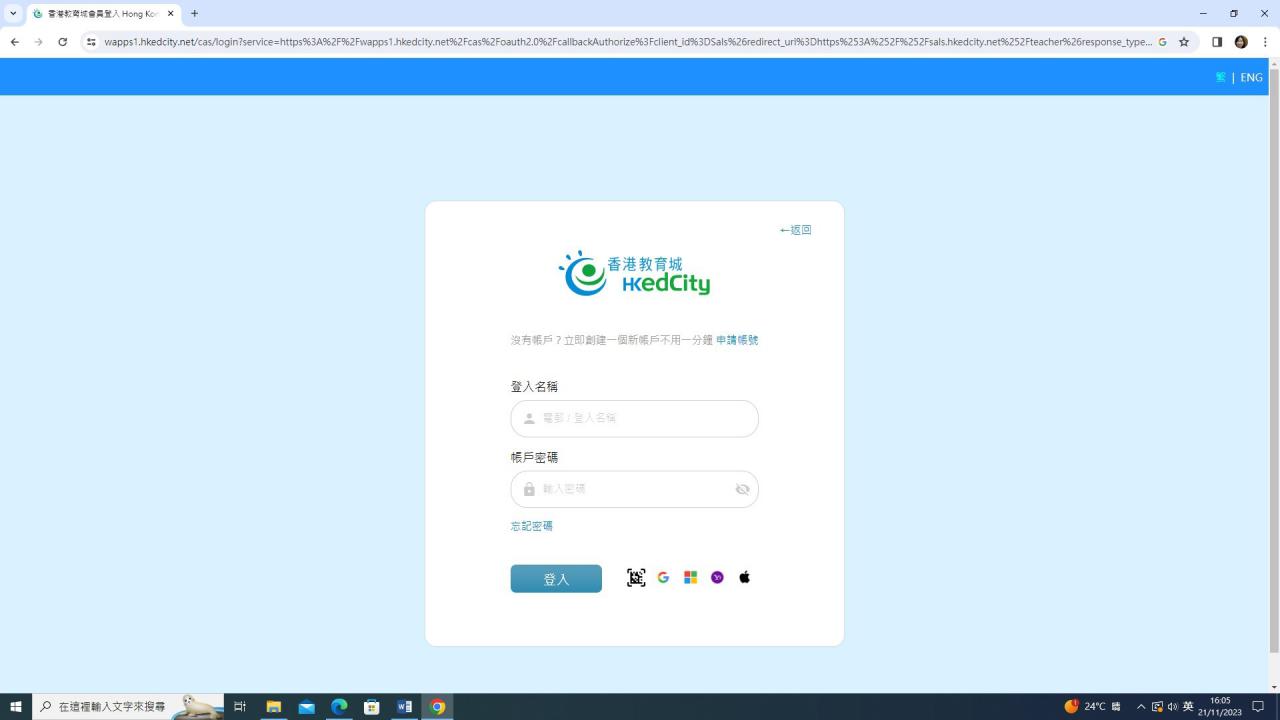Open File Explorer from taskbar

click(x=273, y=707)
